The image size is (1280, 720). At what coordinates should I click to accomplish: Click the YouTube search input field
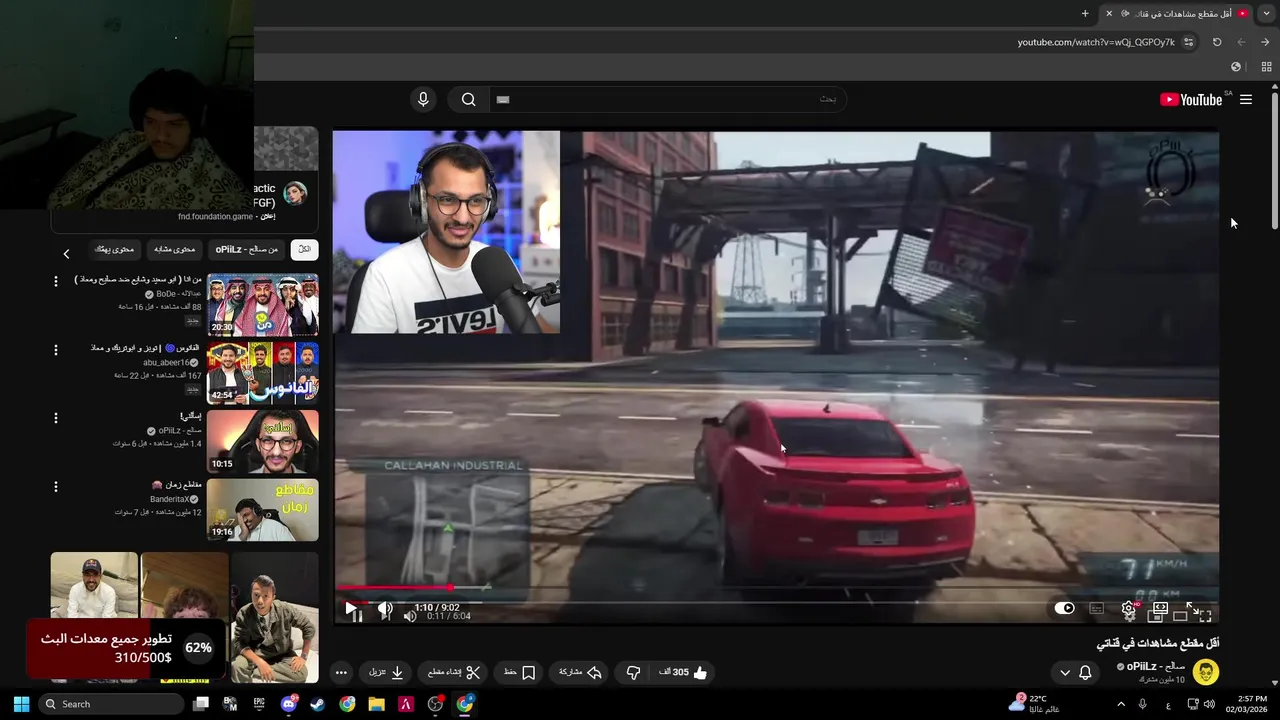pyautogui.click(x=668, y=99)
